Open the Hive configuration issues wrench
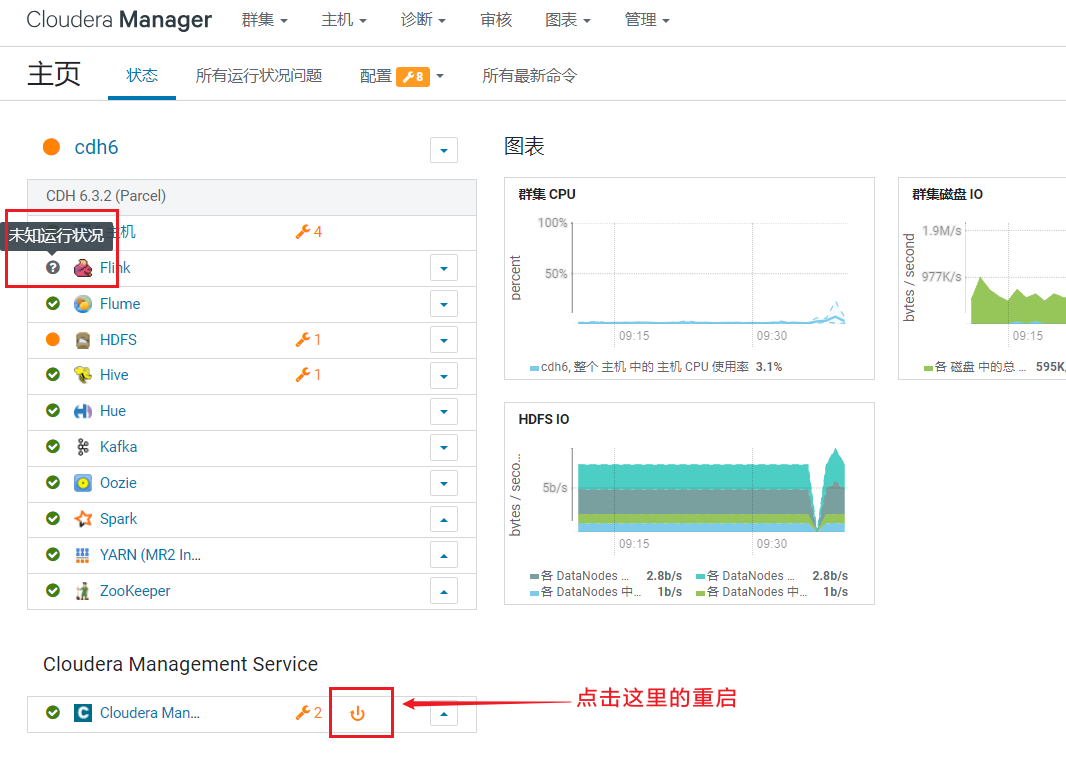 tap(308, 375)
